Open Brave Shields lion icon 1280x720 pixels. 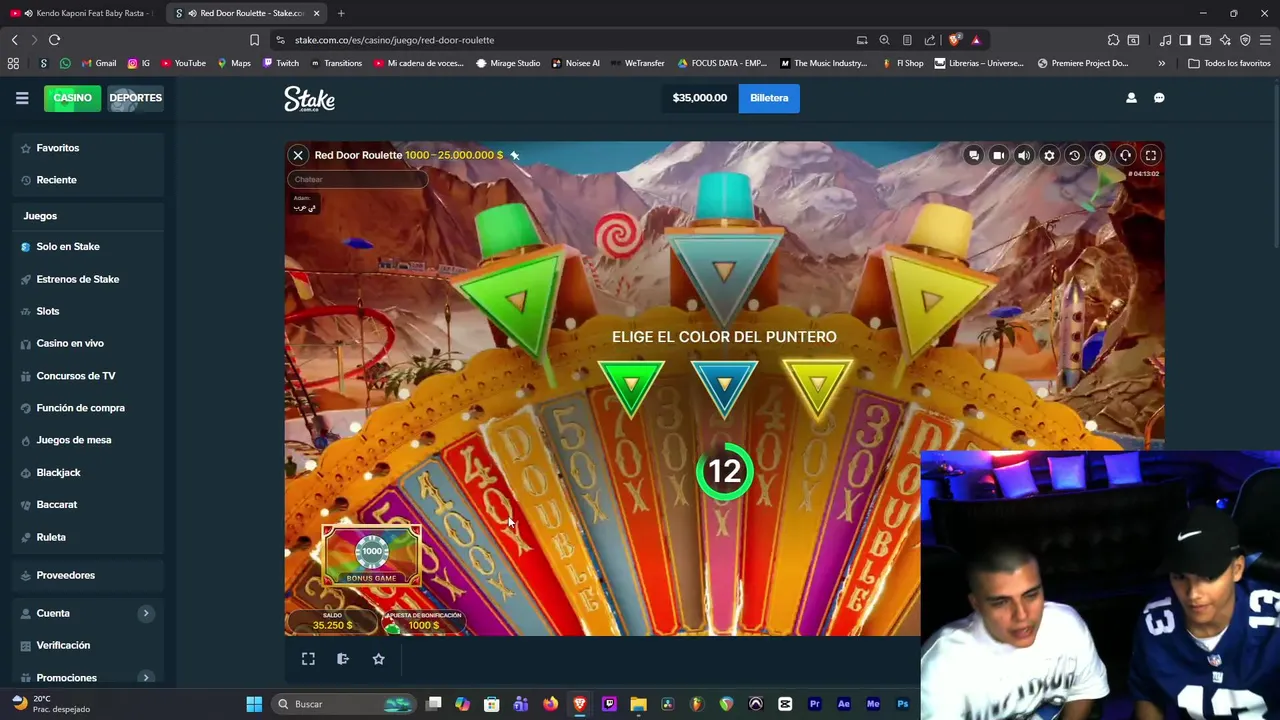click(x=955, y=40)
